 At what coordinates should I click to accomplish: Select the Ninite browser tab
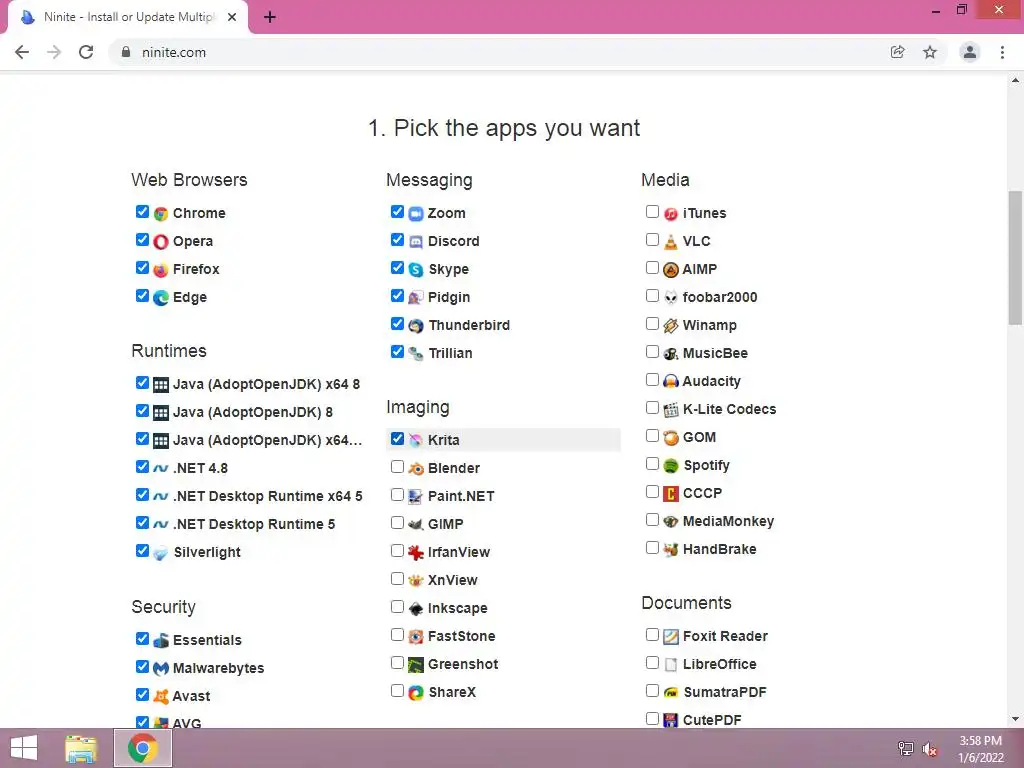click(127, 17)
